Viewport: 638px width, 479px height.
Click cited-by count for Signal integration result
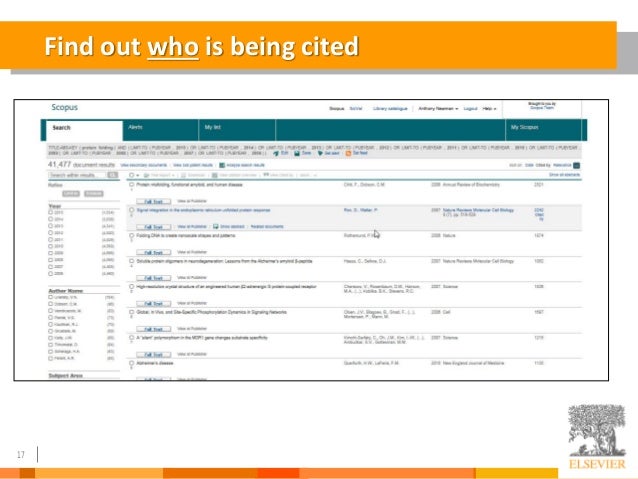539,214
